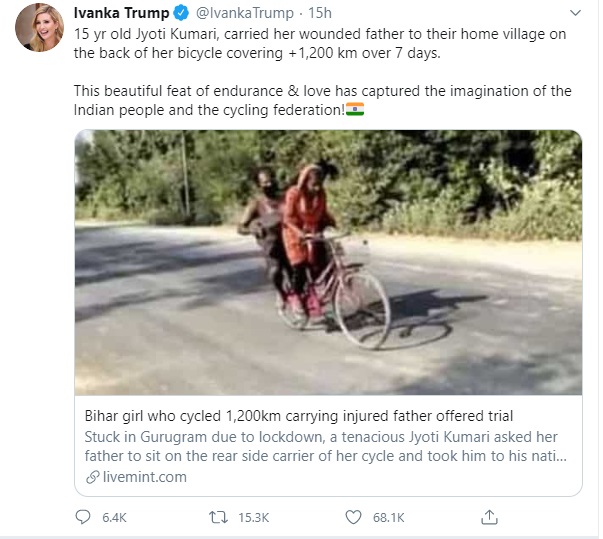Image resolution: width=603 pixels, height=539 pixels.
Task: Click the livemint.com source link
Action: pos(145,477)
